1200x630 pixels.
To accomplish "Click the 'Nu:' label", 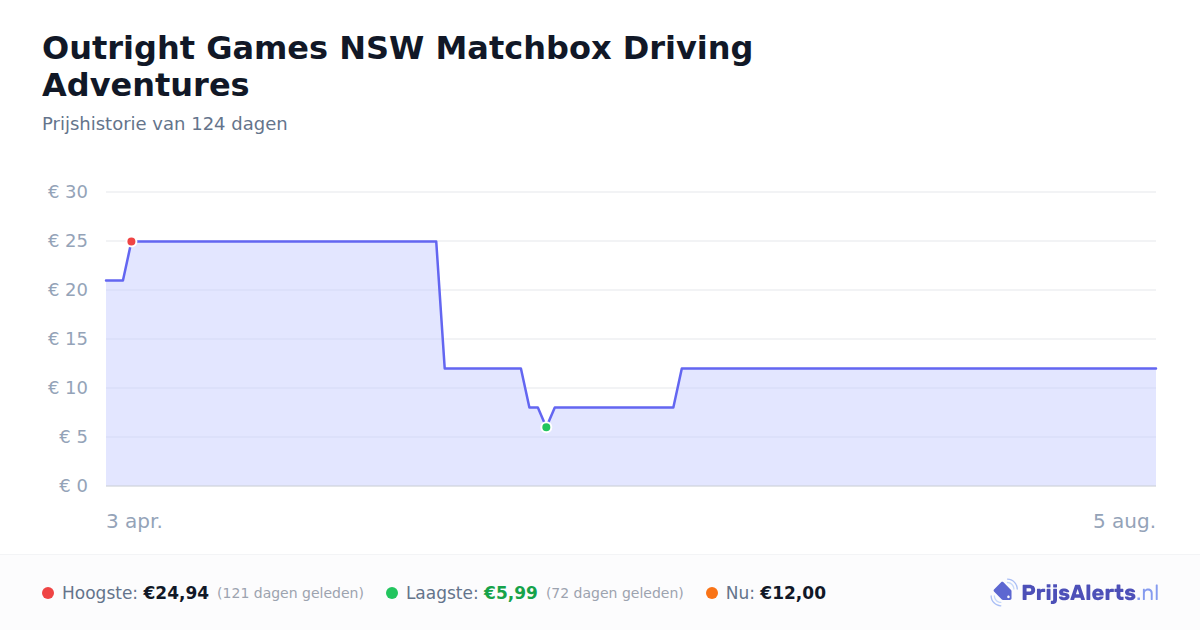I will click(740, 593).
